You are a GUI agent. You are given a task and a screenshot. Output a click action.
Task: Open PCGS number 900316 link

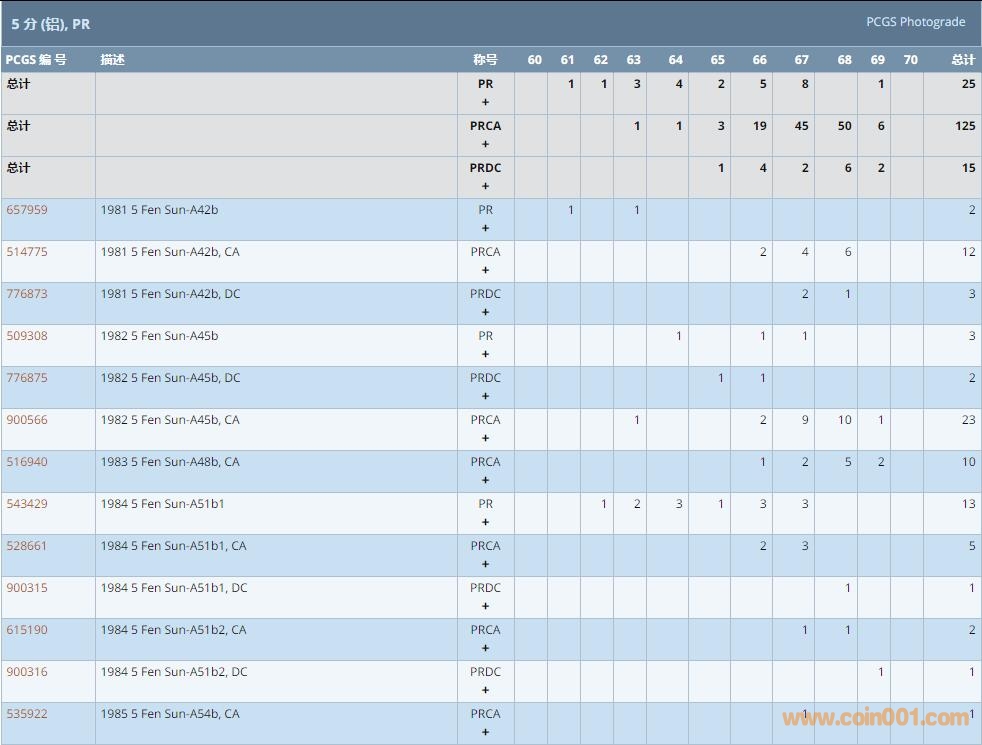[27, 672]
